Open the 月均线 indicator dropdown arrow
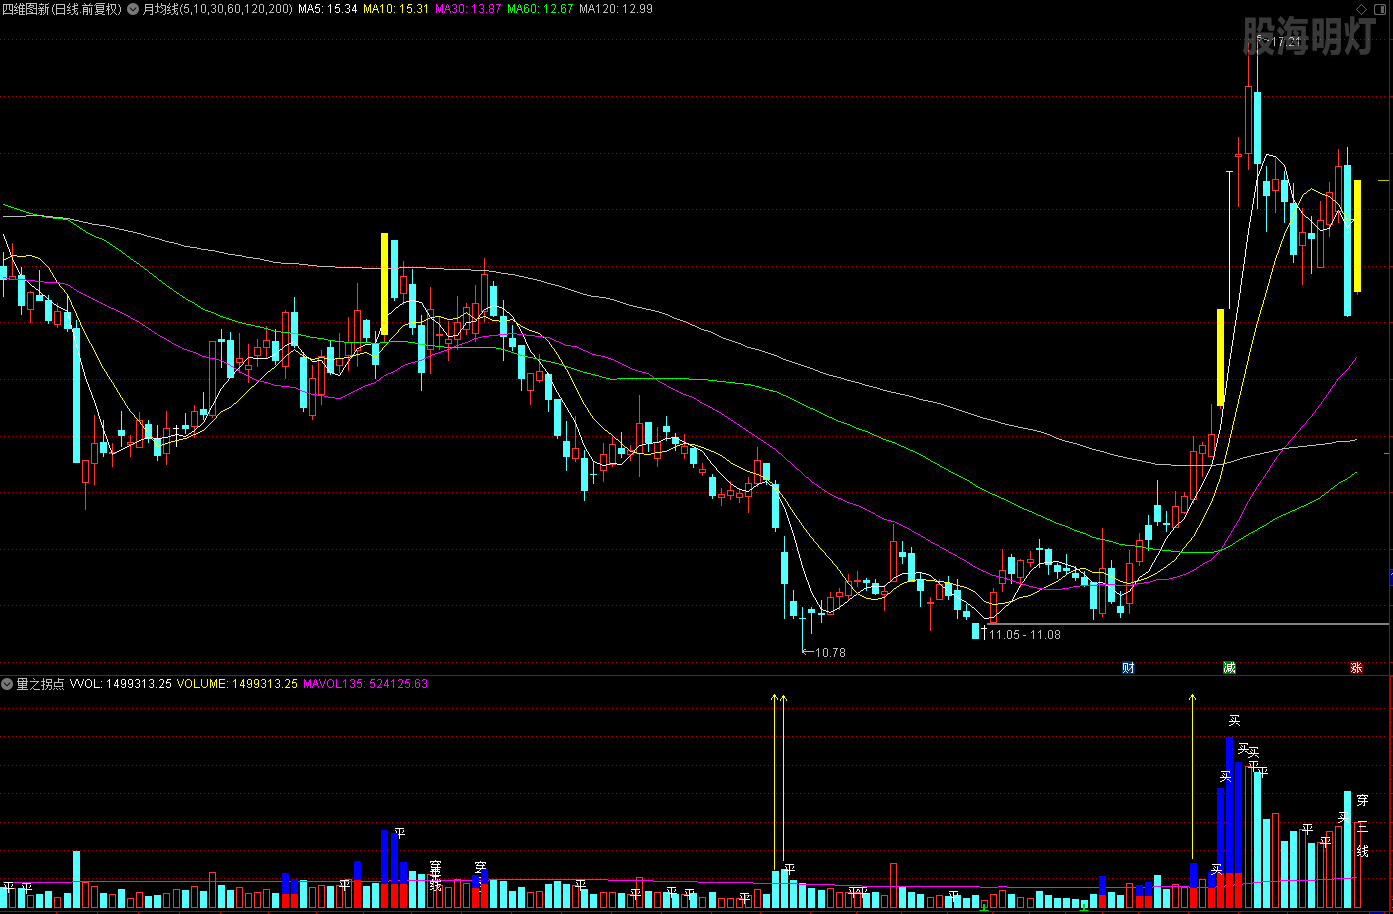The image size is (1393, 914). point(133,9)
